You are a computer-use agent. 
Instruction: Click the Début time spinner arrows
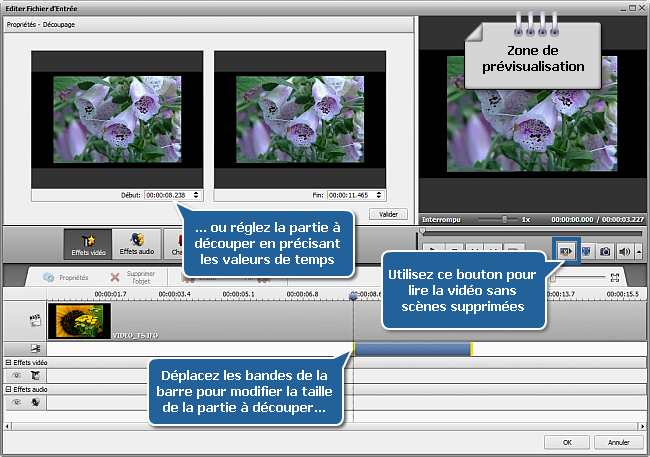[196, 195]
